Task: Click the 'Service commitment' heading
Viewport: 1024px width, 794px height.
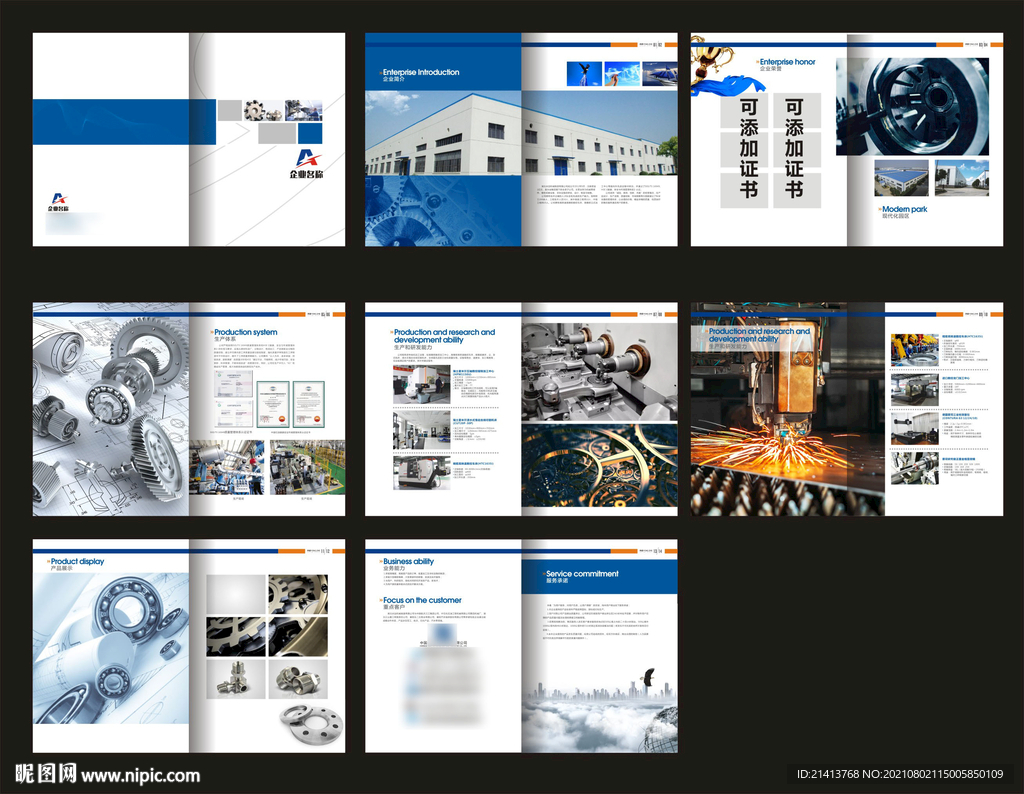Action: point(582,573)
